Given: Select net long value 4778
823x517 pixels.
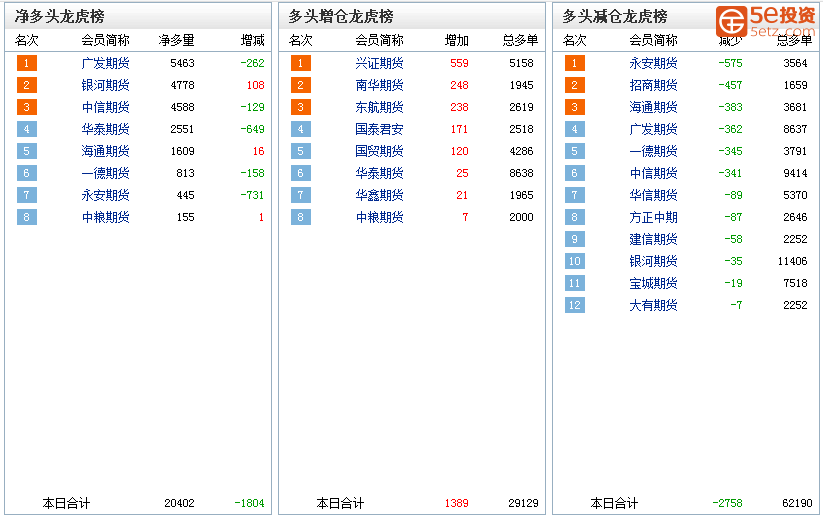Looking at the screenshot, I should [x=182, y=86].
